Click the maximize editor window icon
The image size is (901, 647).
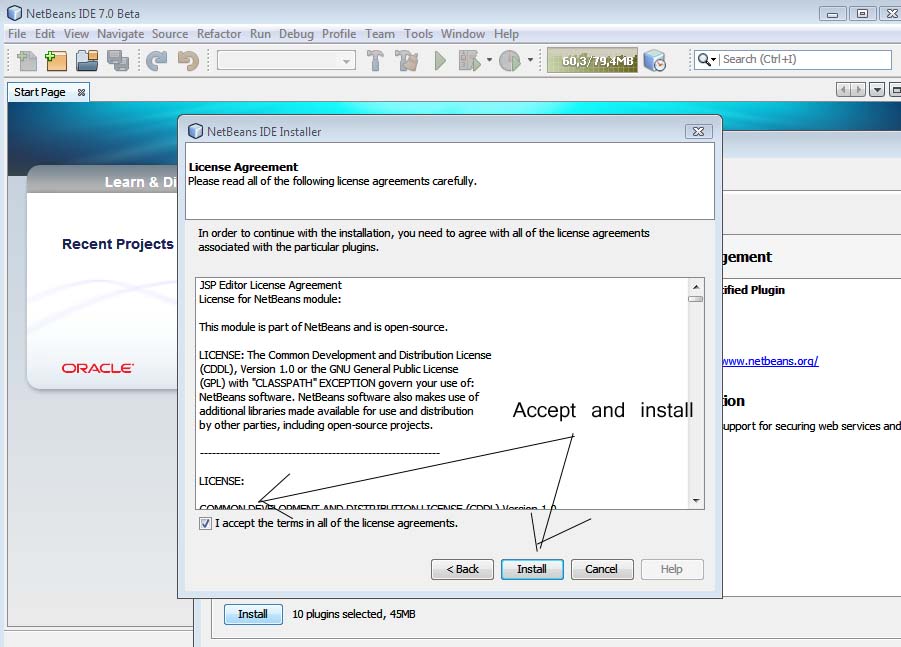tap(895, 90)
